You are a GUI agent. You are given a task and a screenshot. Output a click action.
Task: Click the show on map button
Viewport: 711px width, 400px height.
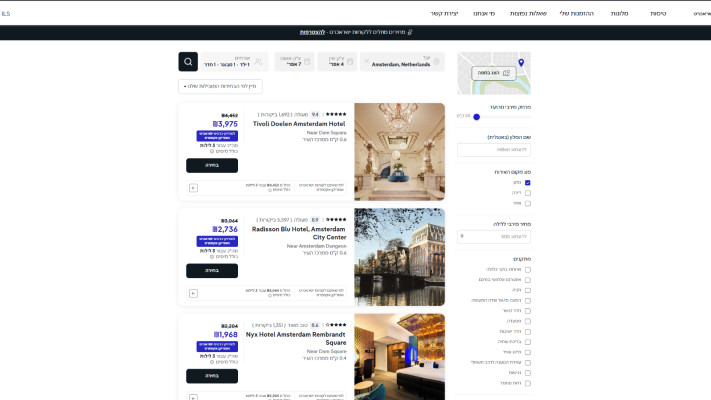pyautogui.click(x=494, y=73)
